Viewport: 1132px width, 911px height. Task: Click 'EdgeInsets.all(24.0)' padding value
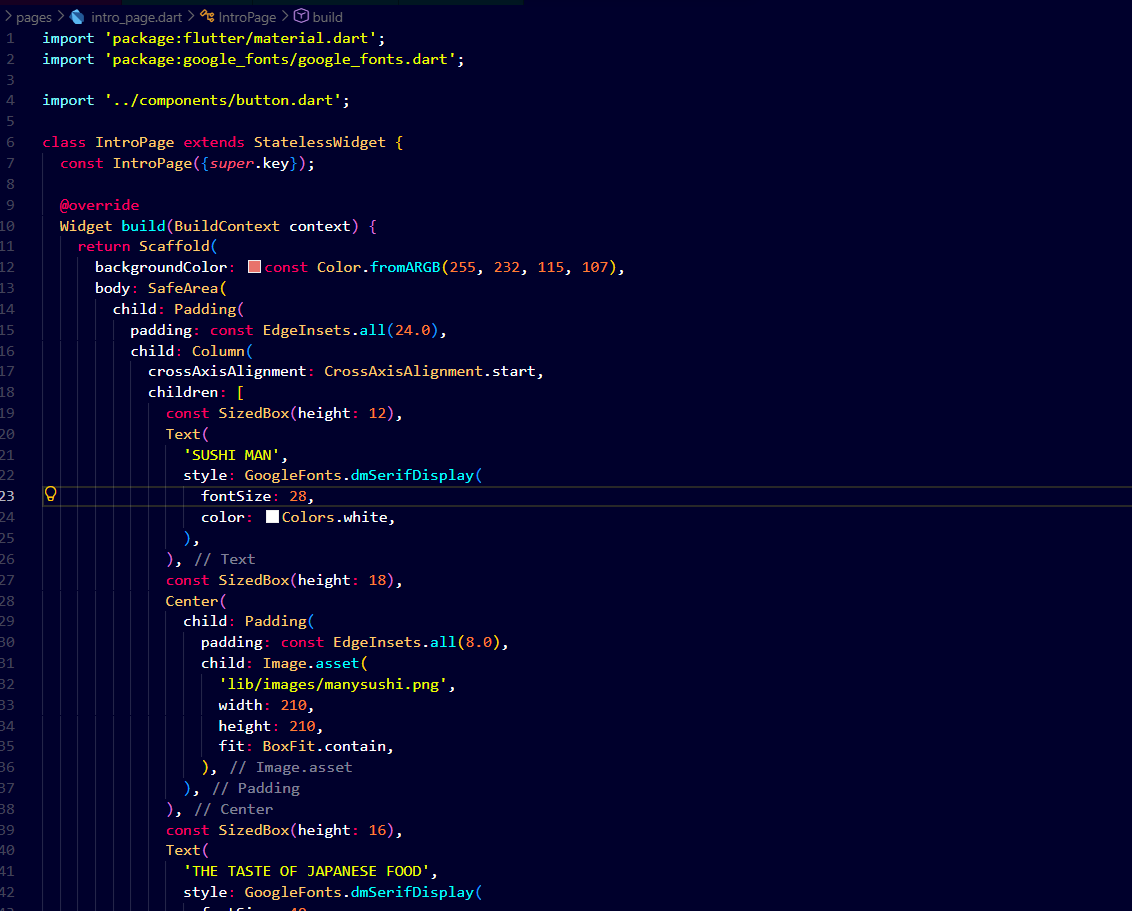click(350, 330)
